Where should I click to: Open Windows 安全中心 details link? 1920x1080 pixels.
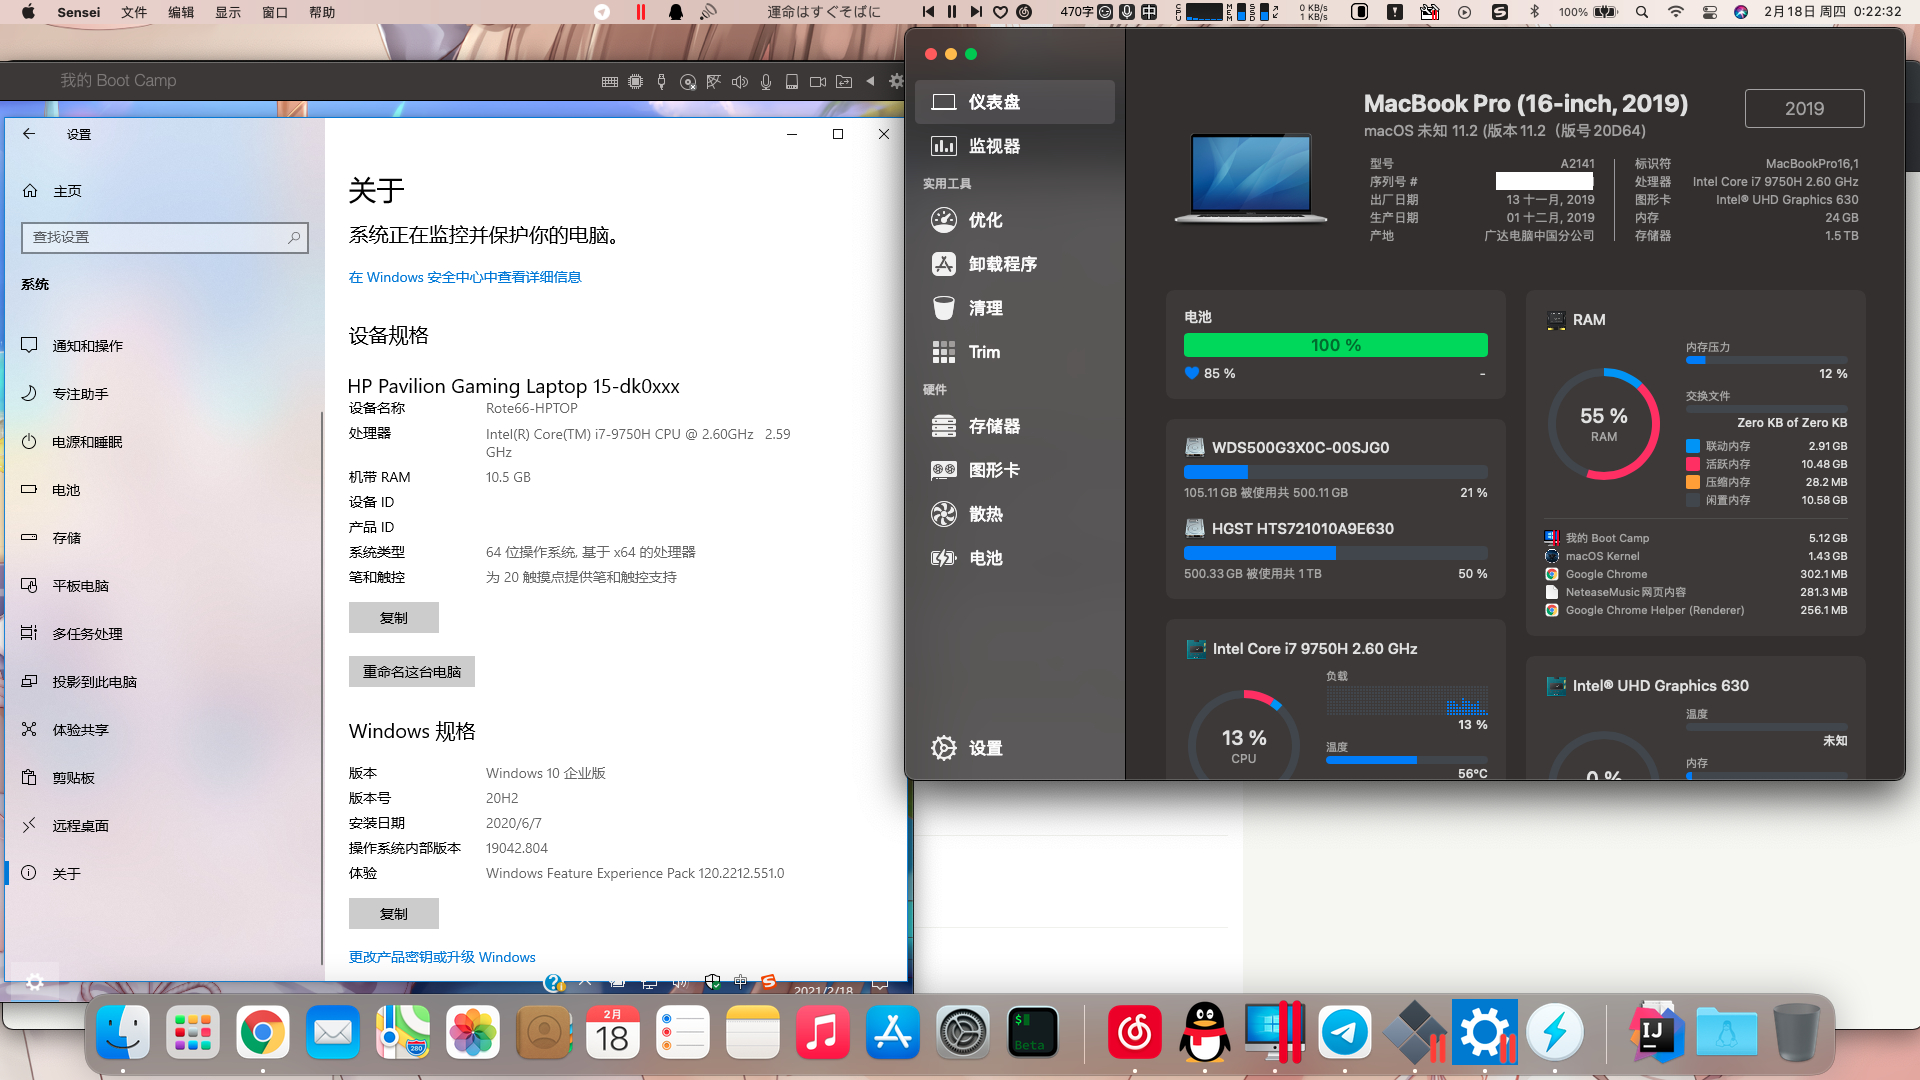coord(465,277)
